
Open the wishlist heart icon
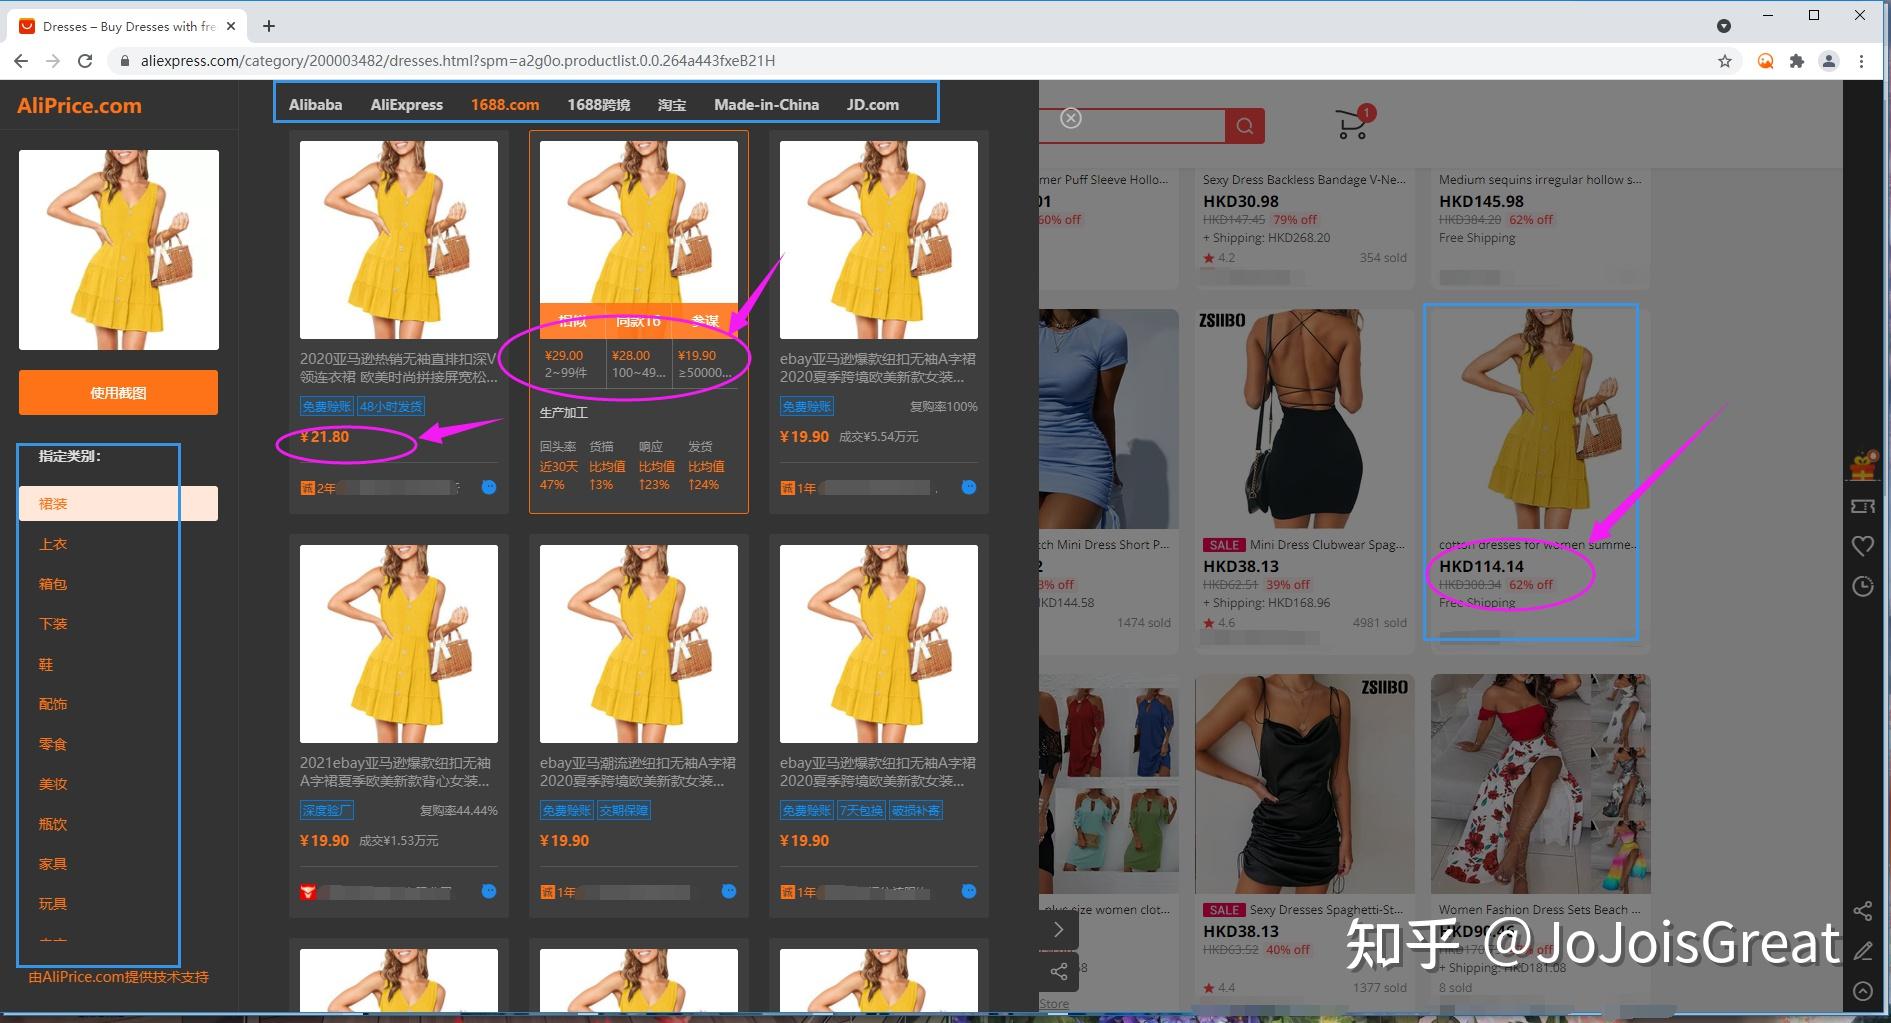coord(1862,546)
